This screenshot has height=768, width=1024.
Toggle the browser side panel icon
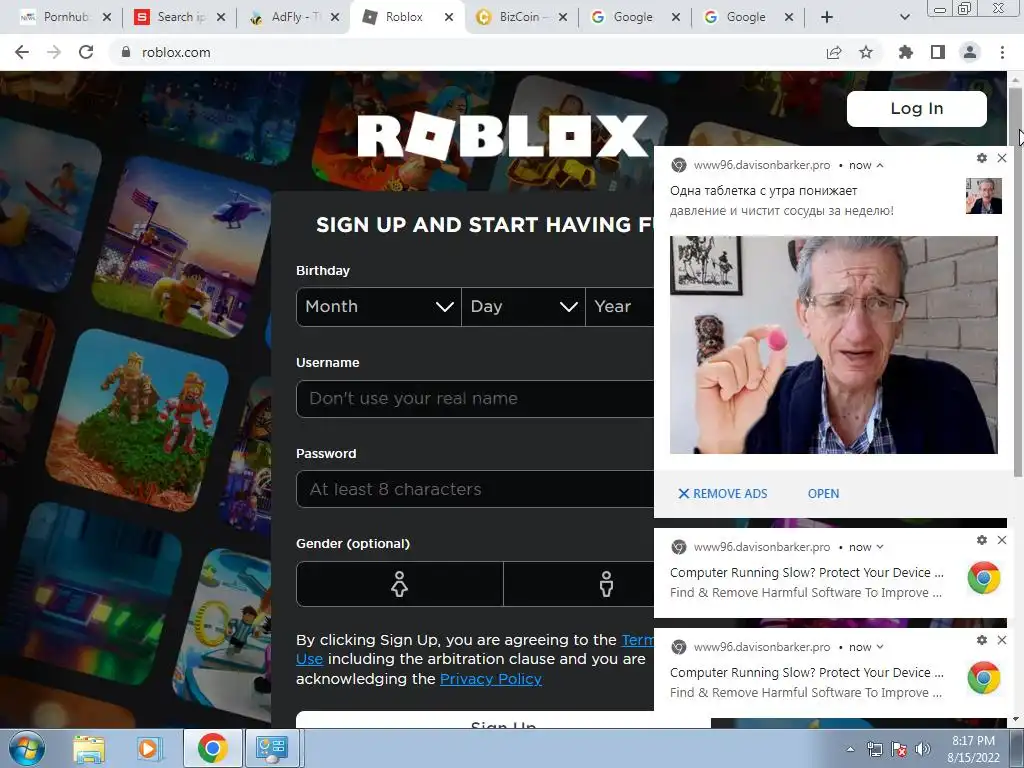click(x=938, y=52)
